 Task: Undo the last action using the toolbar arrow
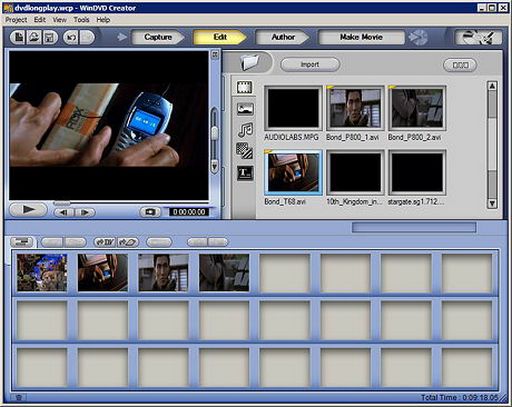[71, 37]
